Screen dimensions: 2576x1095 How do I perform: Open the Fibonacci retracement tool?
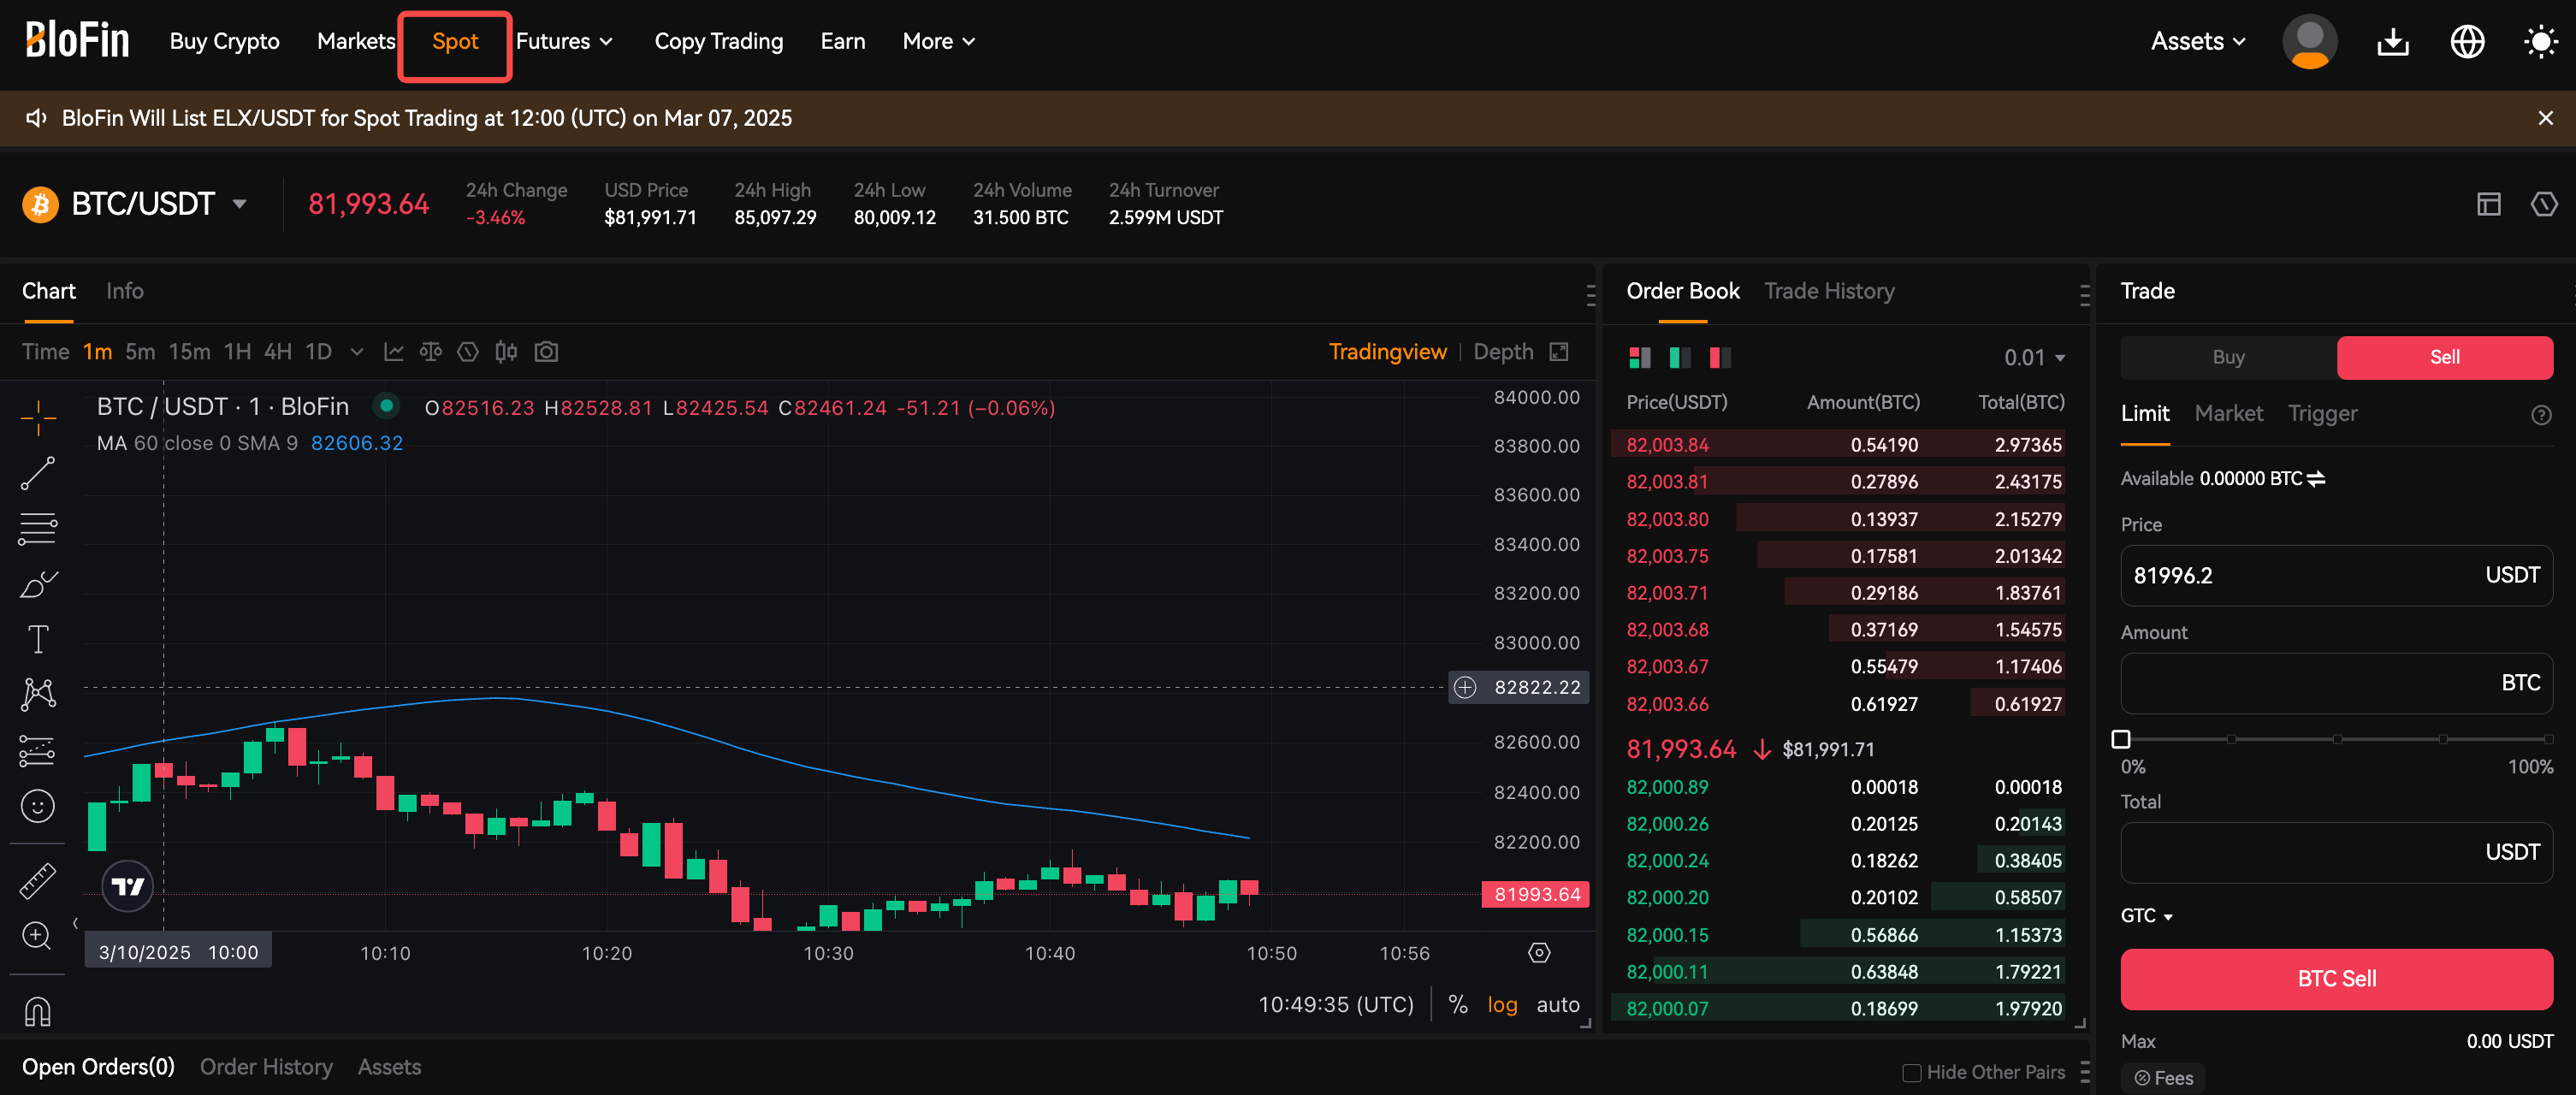coord(38,528)
